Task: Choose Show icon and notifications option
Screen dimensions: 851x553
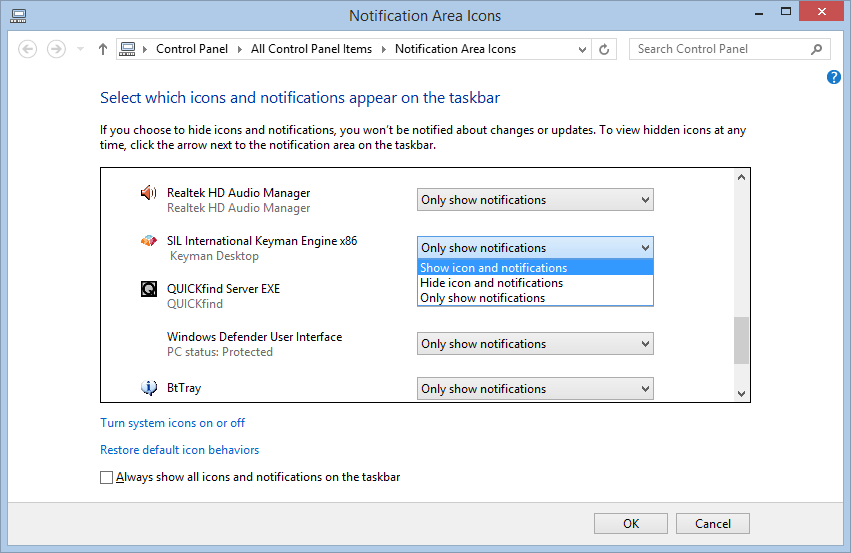Action: 535,268
